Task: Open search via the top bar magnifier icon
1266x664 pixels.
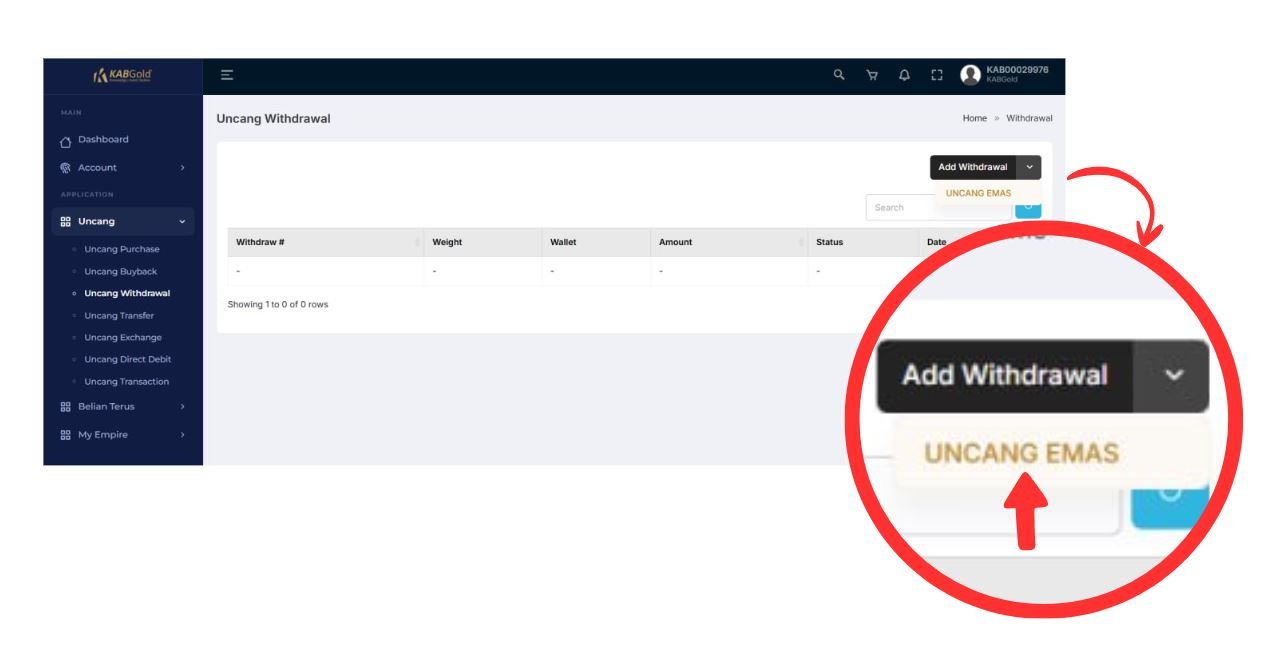Action: point(839,75)
